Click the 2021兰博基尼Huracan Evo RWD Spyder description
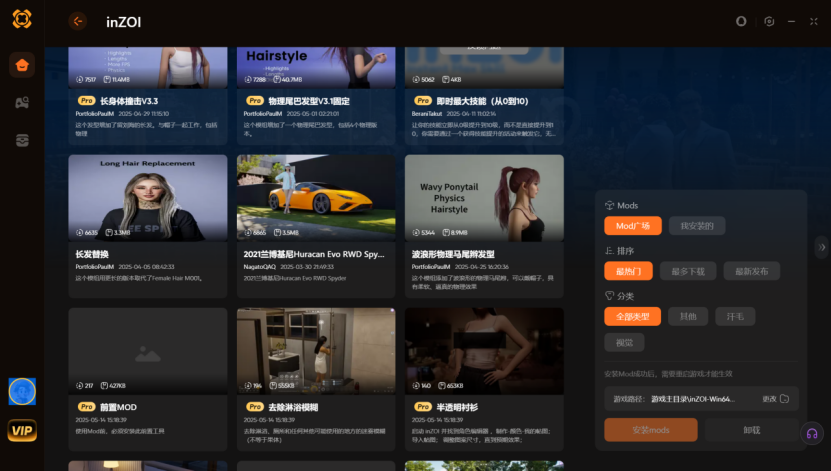This screenshot has height=471, width=831. click(295, 278)
